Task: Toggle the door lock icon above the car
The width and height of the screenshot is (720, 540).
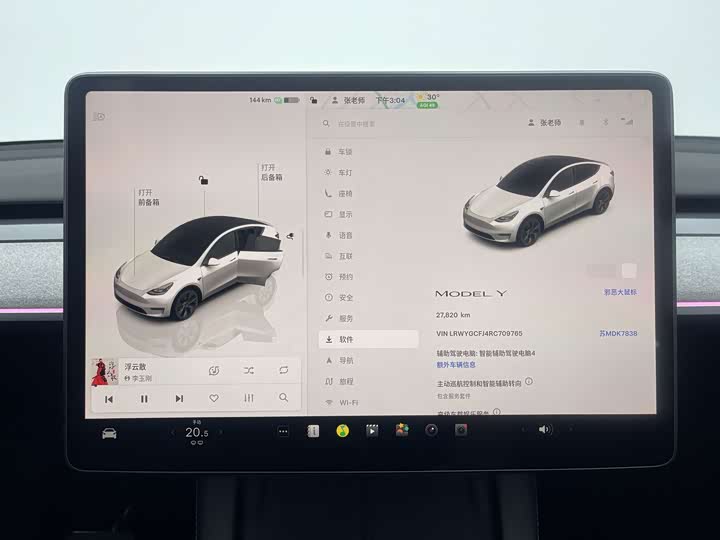Action: 203,180
